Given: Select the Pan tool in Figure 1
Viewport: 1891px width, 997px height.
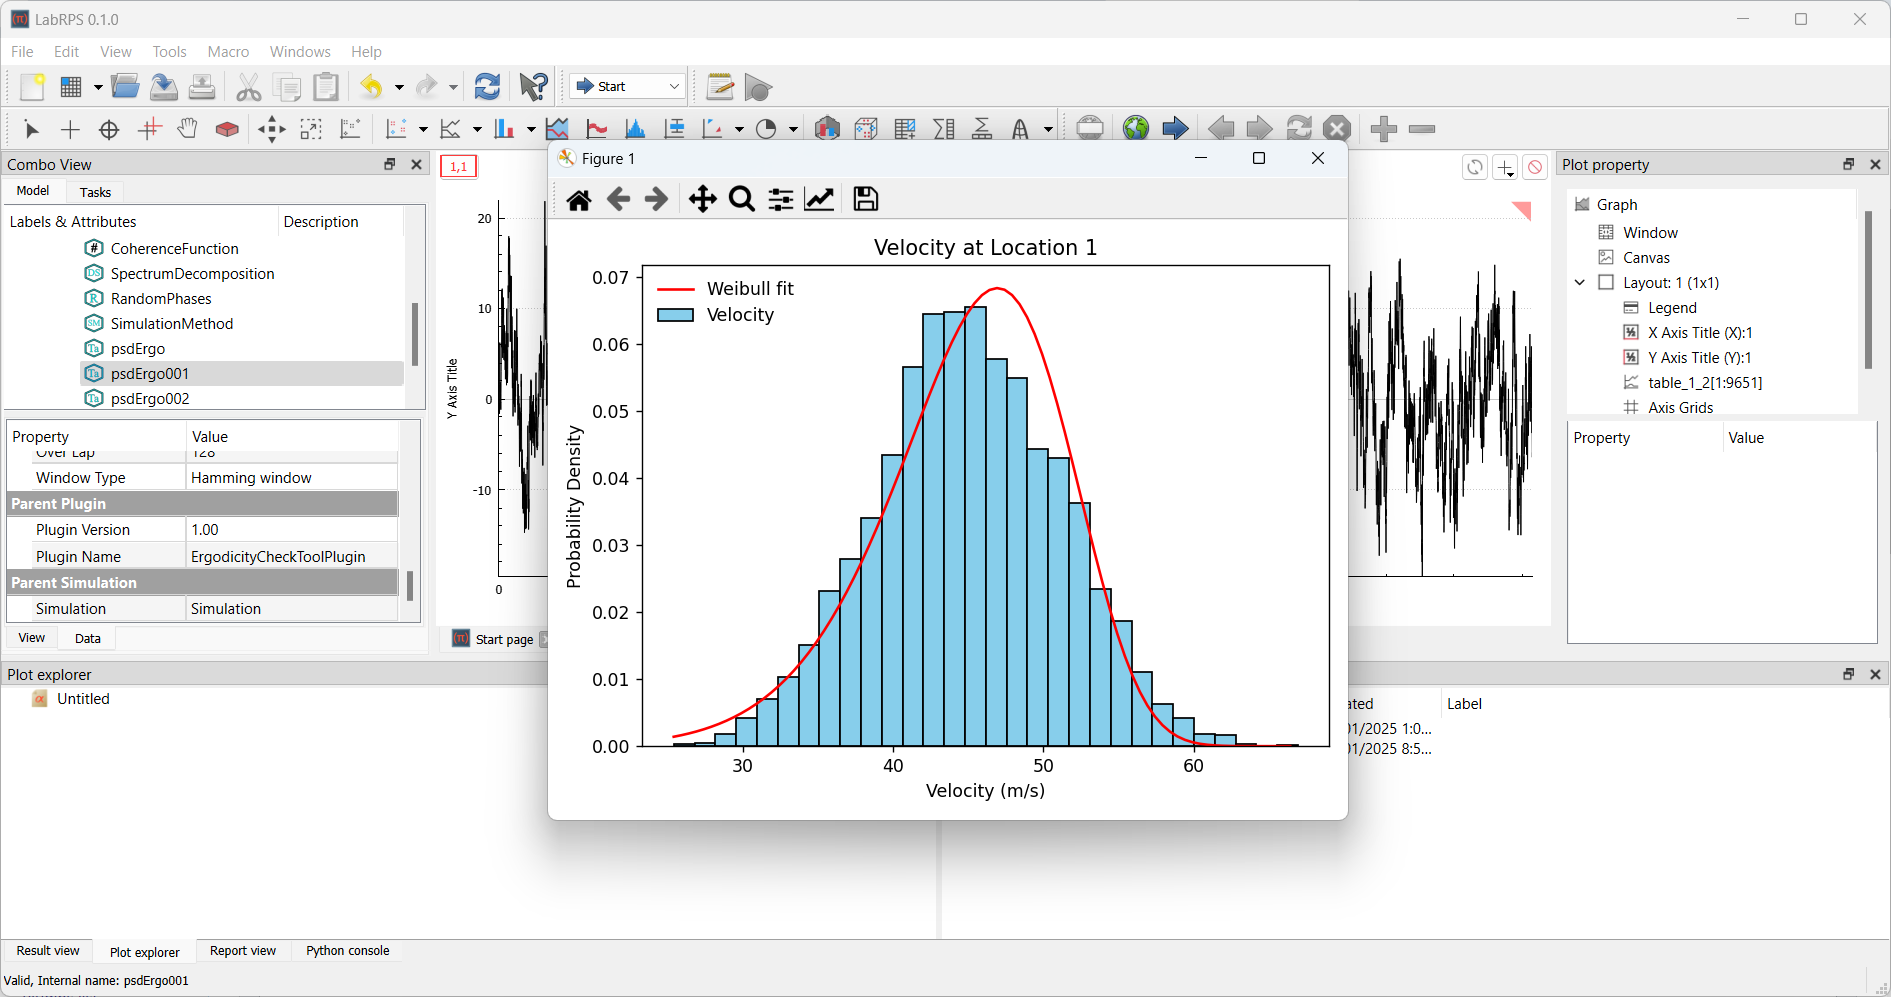Looking at the screenshot, I should coord(703,200).
